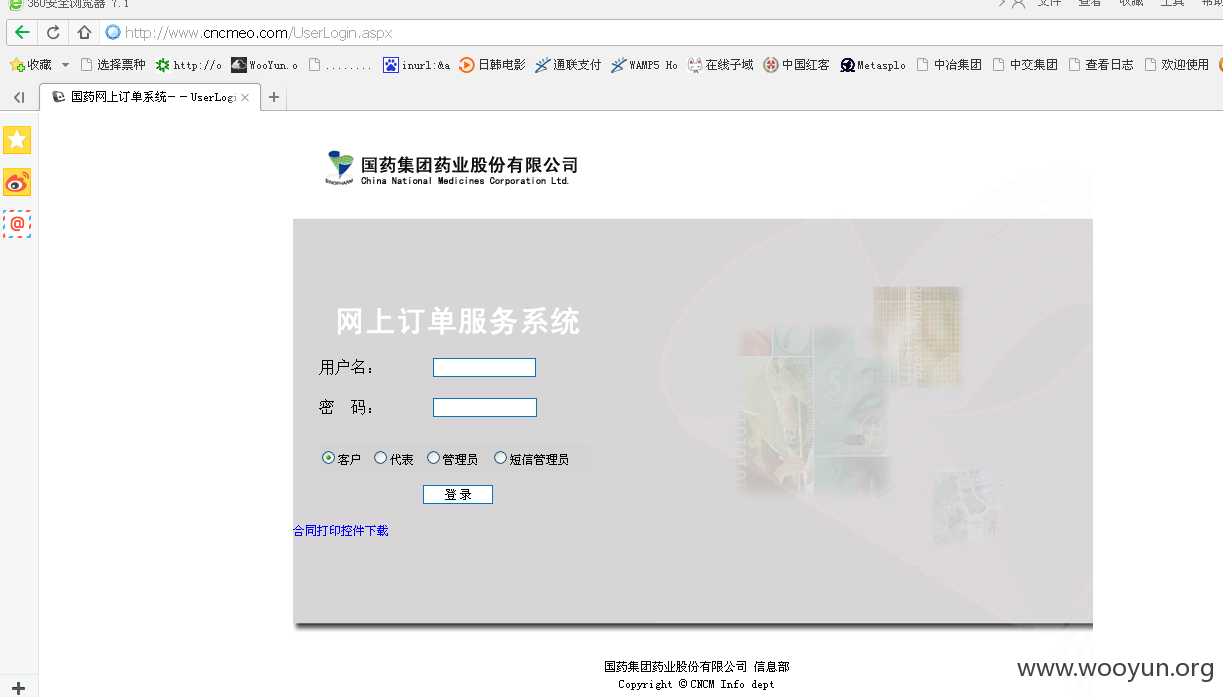
Task: Go to browser home page icon
Action: point(84,32)
